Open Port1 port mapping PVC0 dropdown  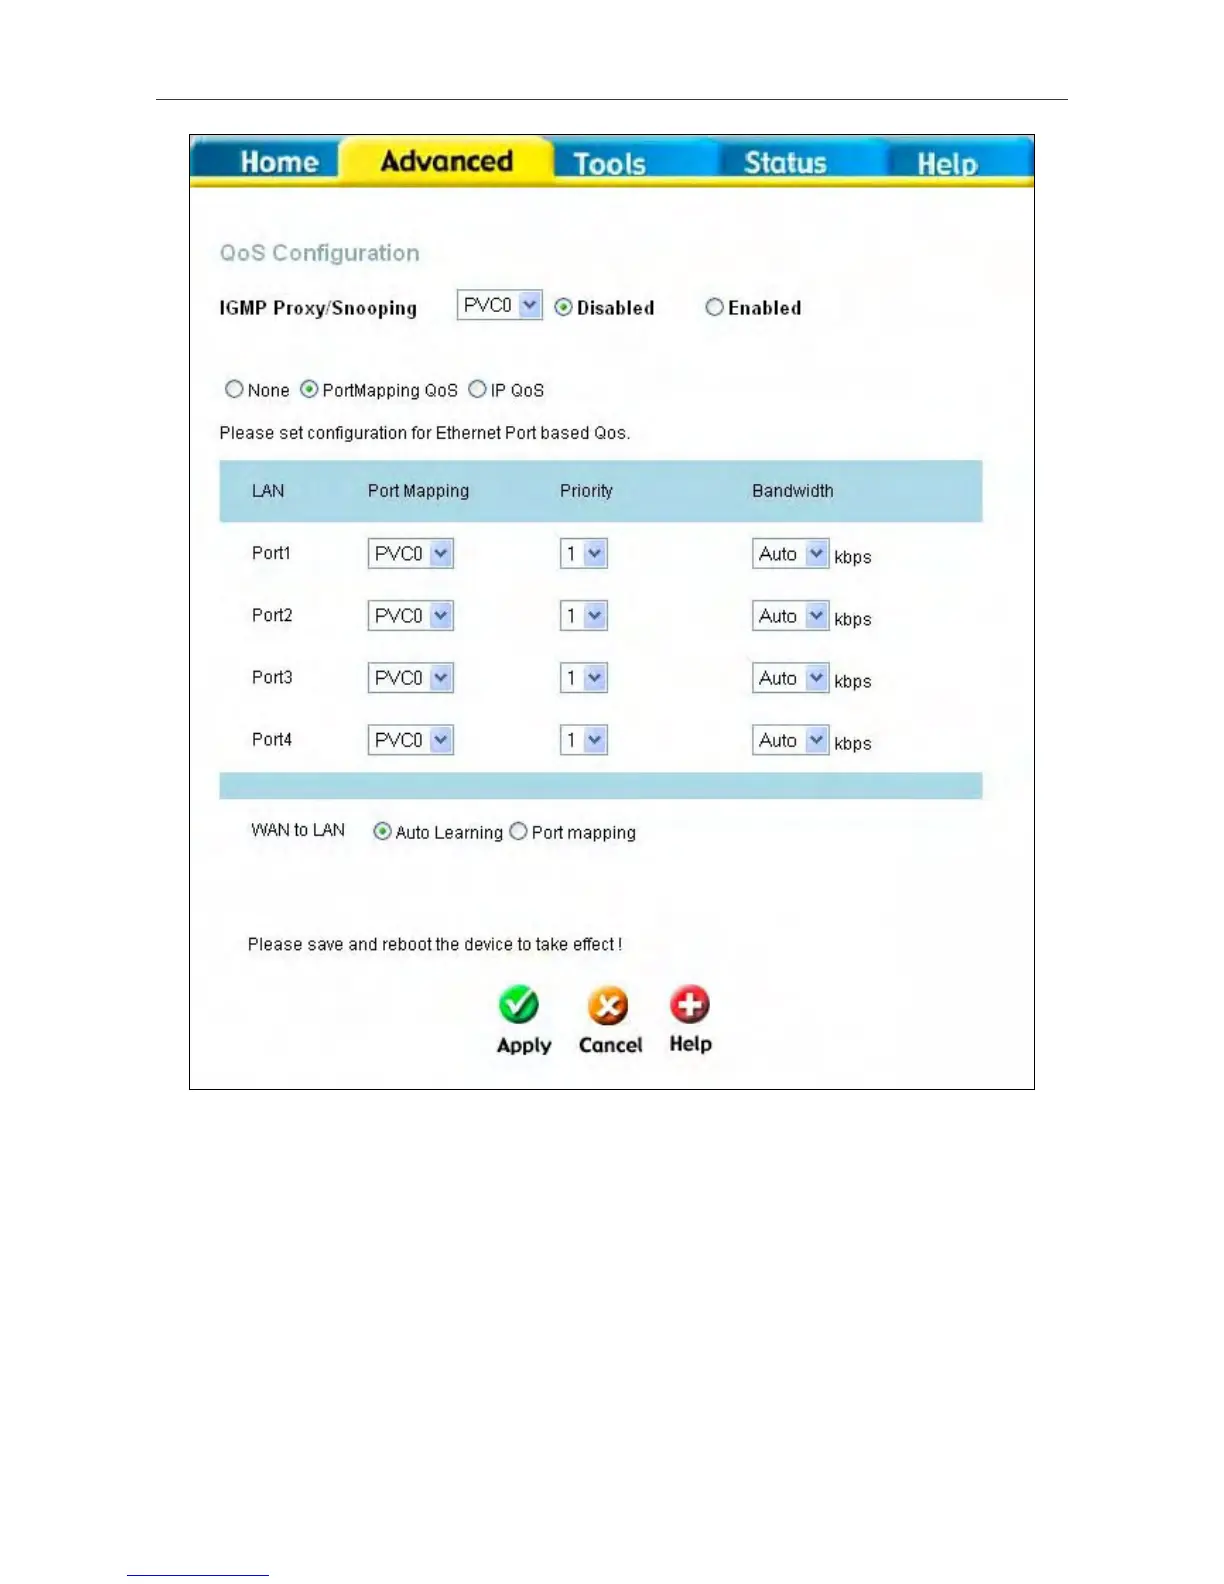pyautogui.click(x=411, y=553)
